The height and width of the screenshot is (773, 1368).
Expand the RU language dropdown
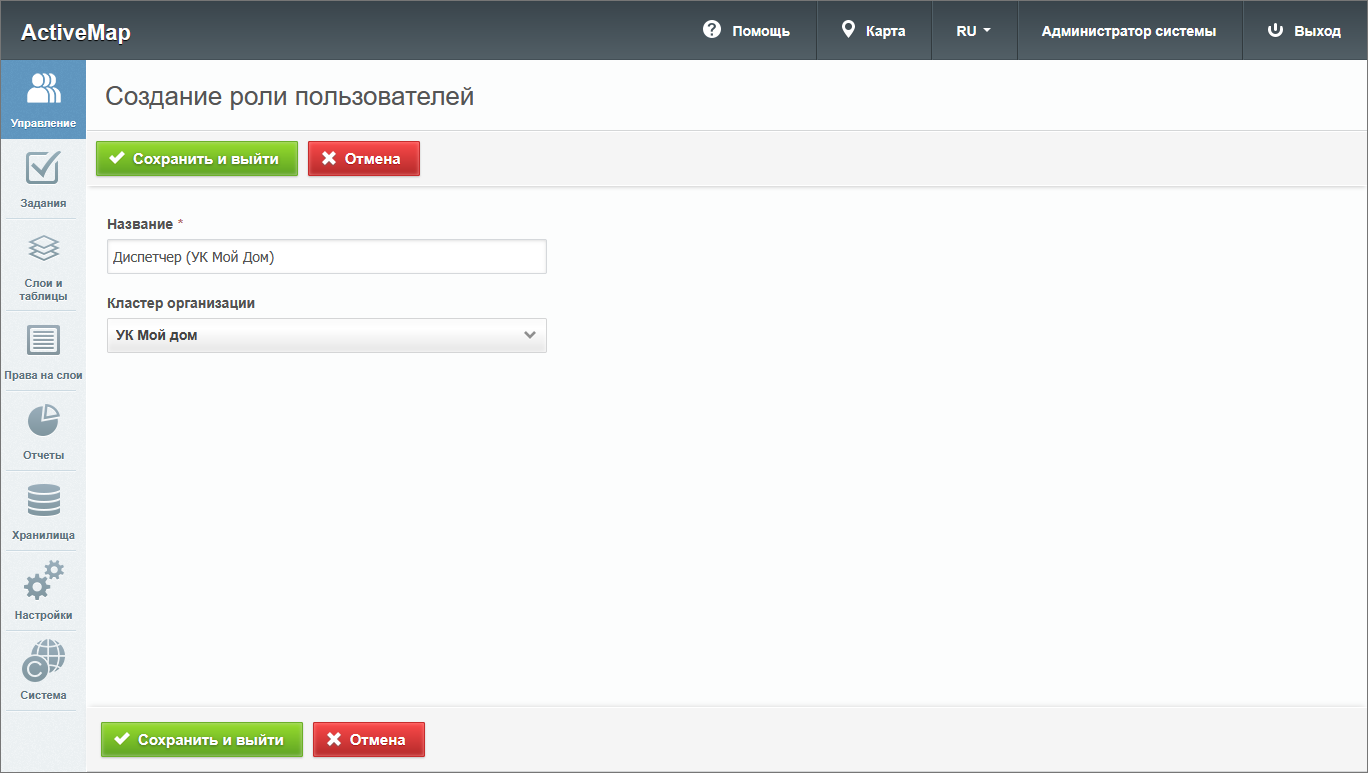click(973, 31)
